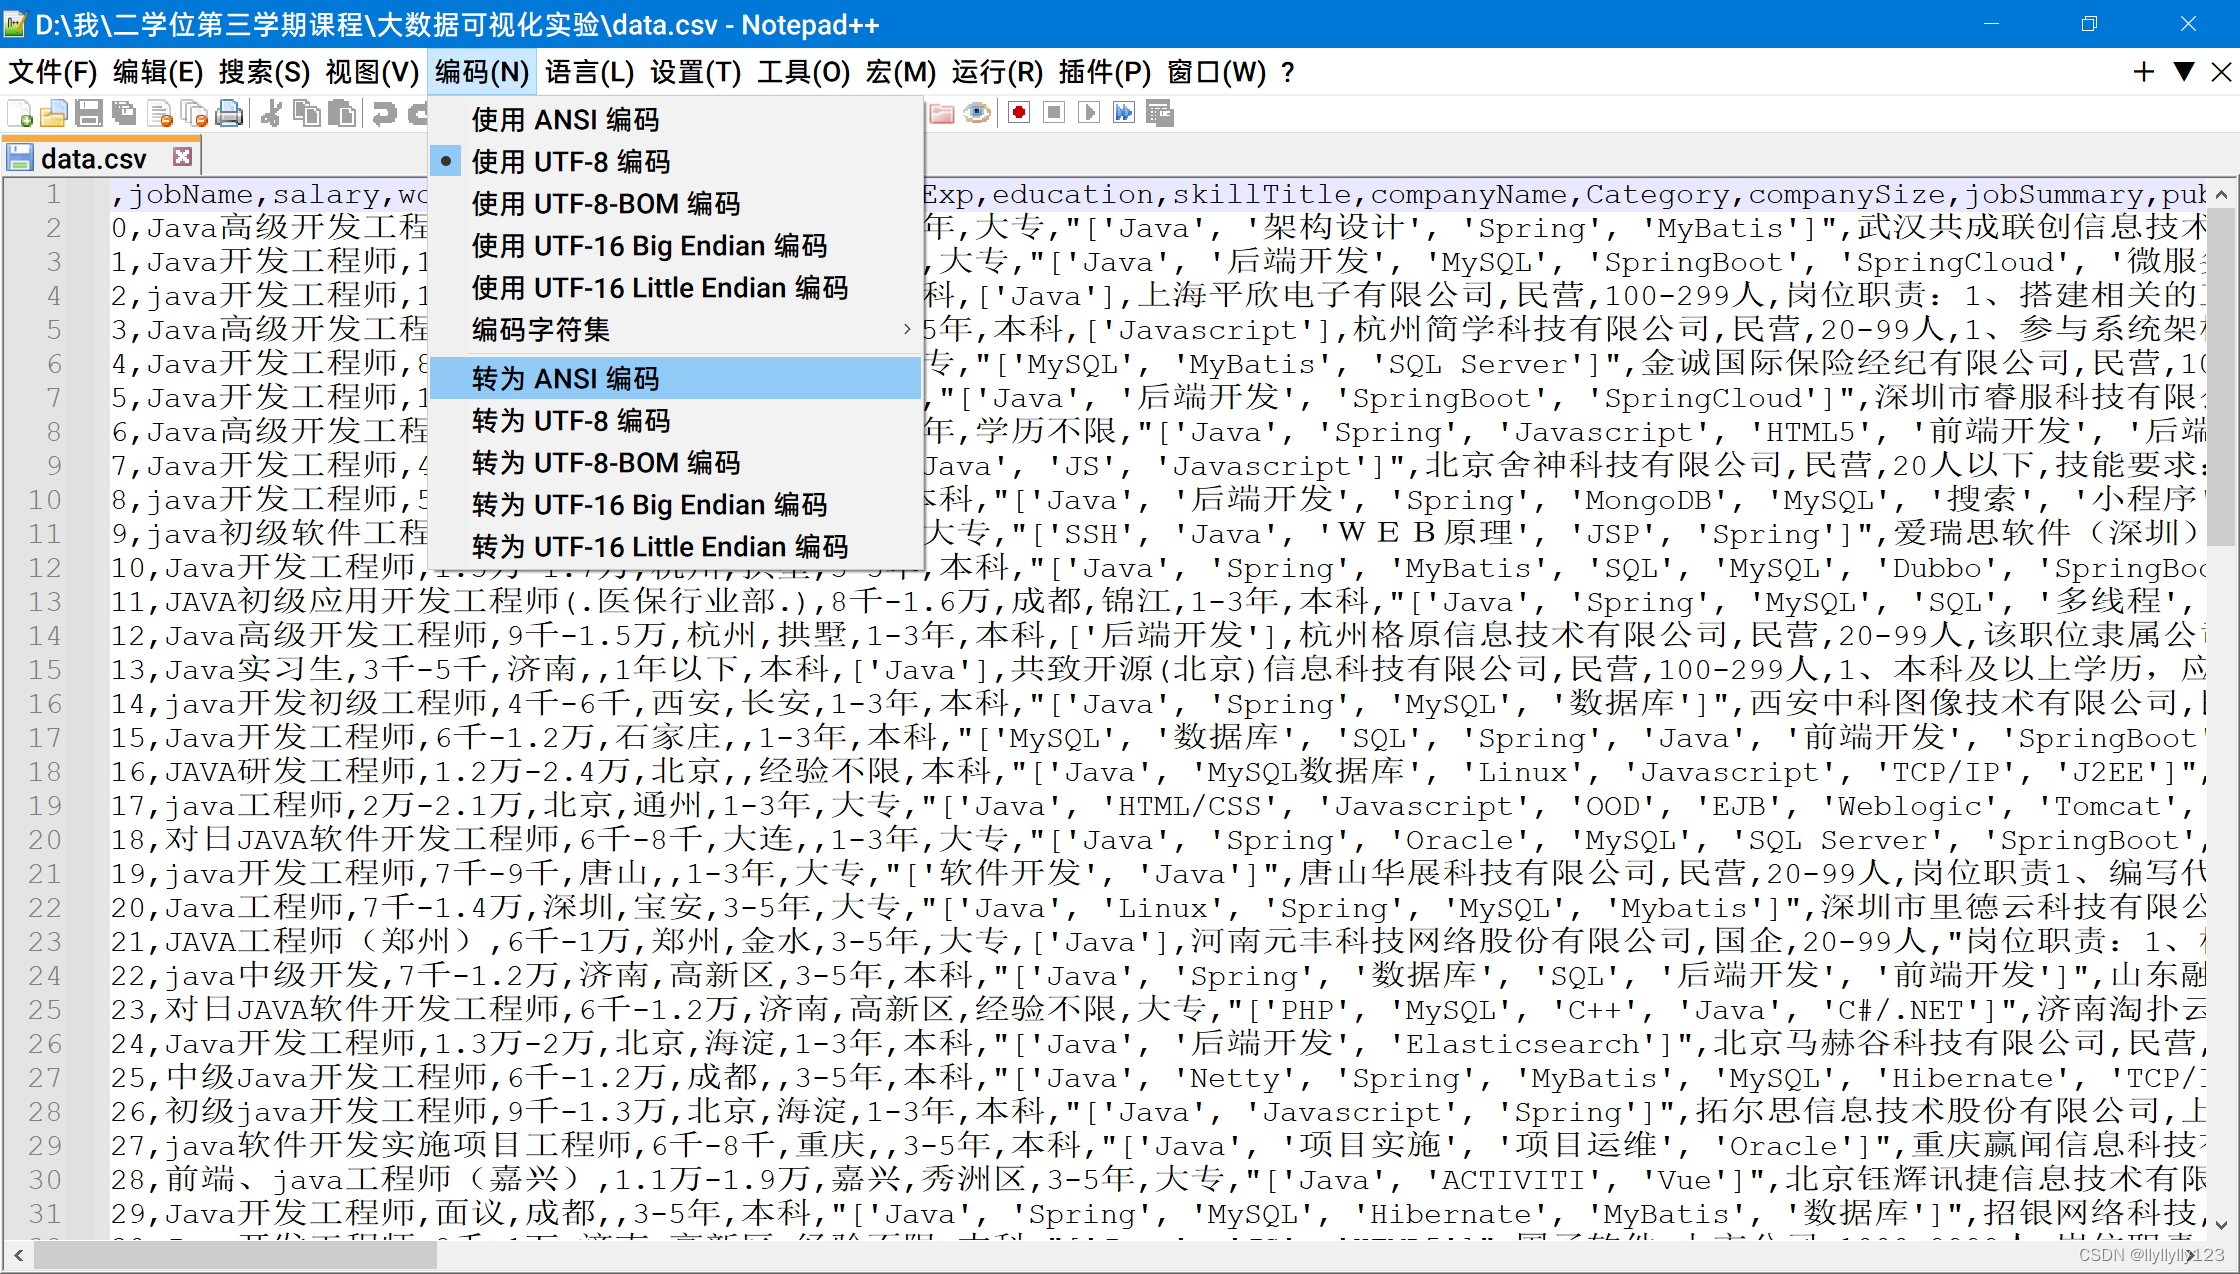Open the document list dropdown arrow
This screenshot has width=2240, height=1274.
point(2183,71)
